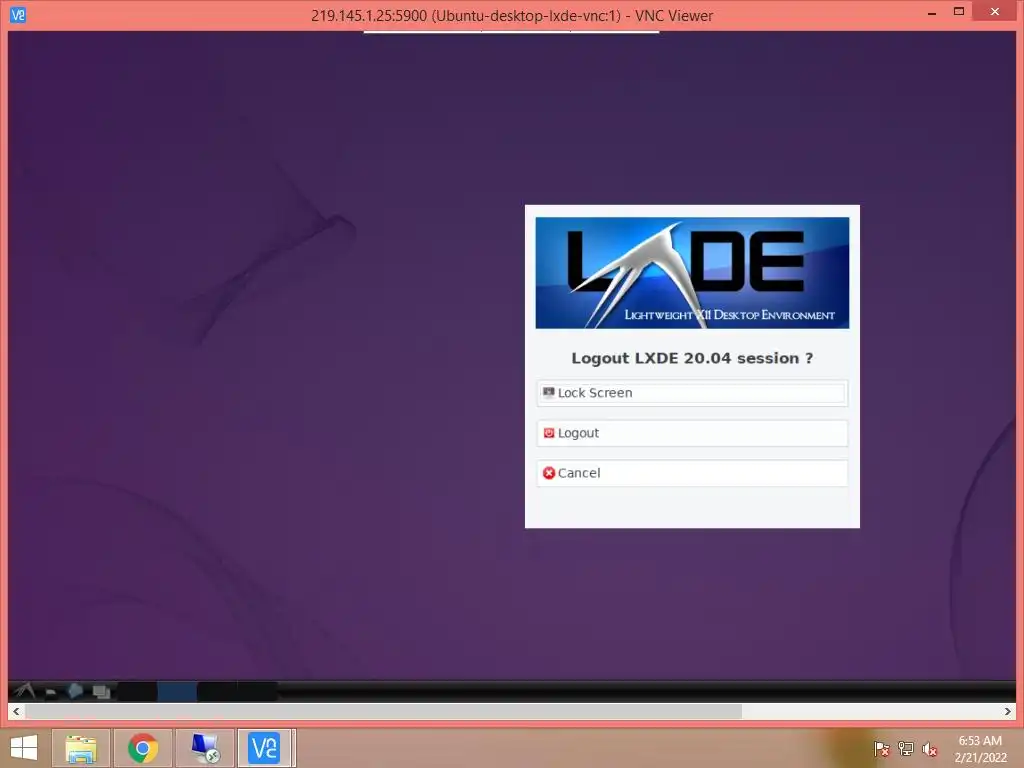Maximize the VNC Viewer window
Image resolution: width=1024 pixels, height=768 pixels.
coord(959,12)
